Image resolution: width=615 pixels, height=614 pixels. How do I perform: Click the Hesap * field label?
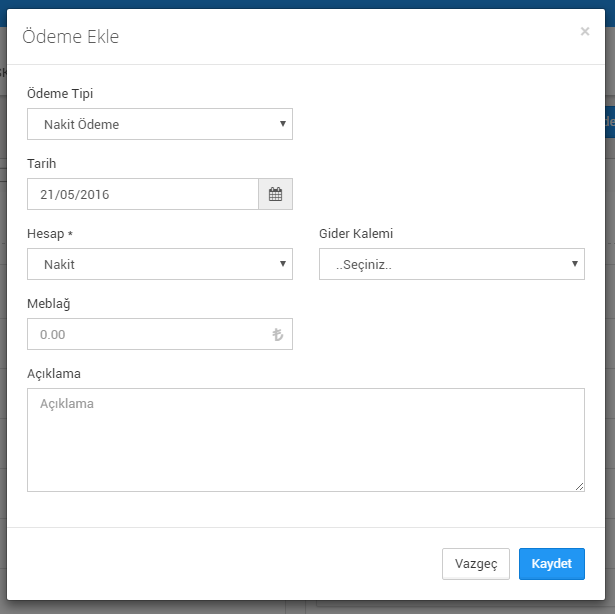click(50, 234)
